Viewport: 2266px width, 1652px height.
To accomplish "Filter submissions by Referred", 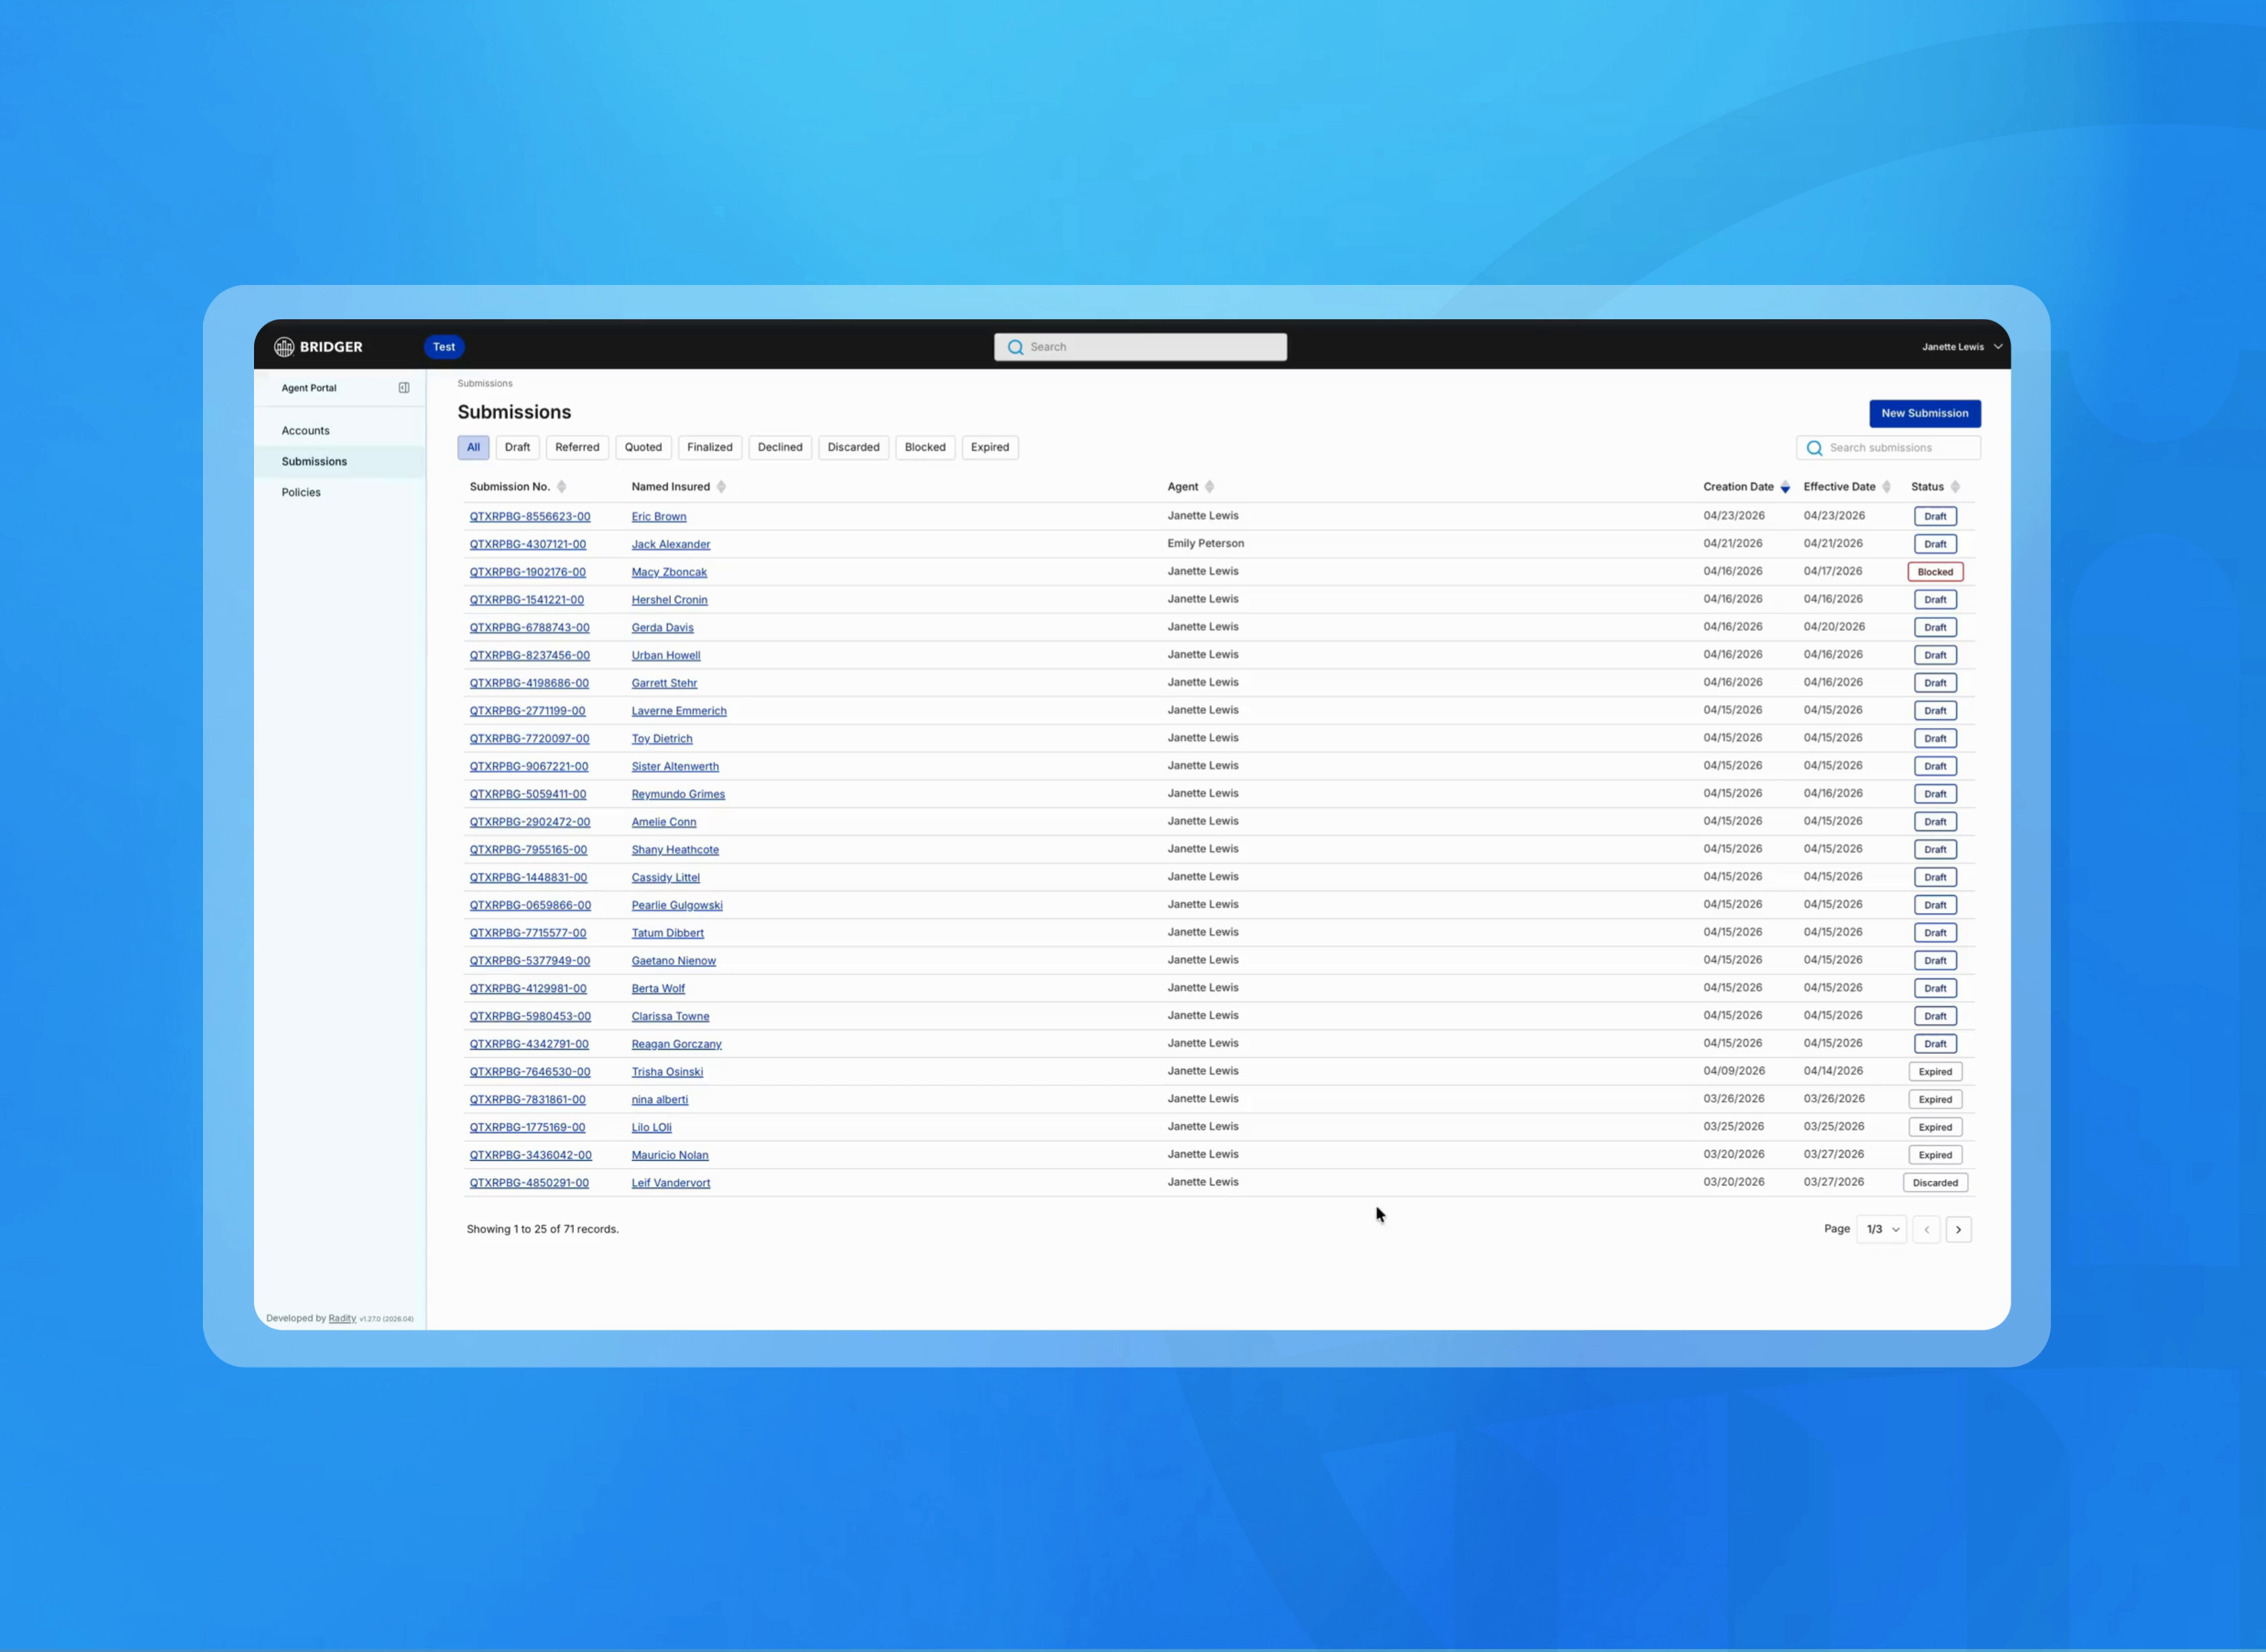I will [x=577, y=447].
